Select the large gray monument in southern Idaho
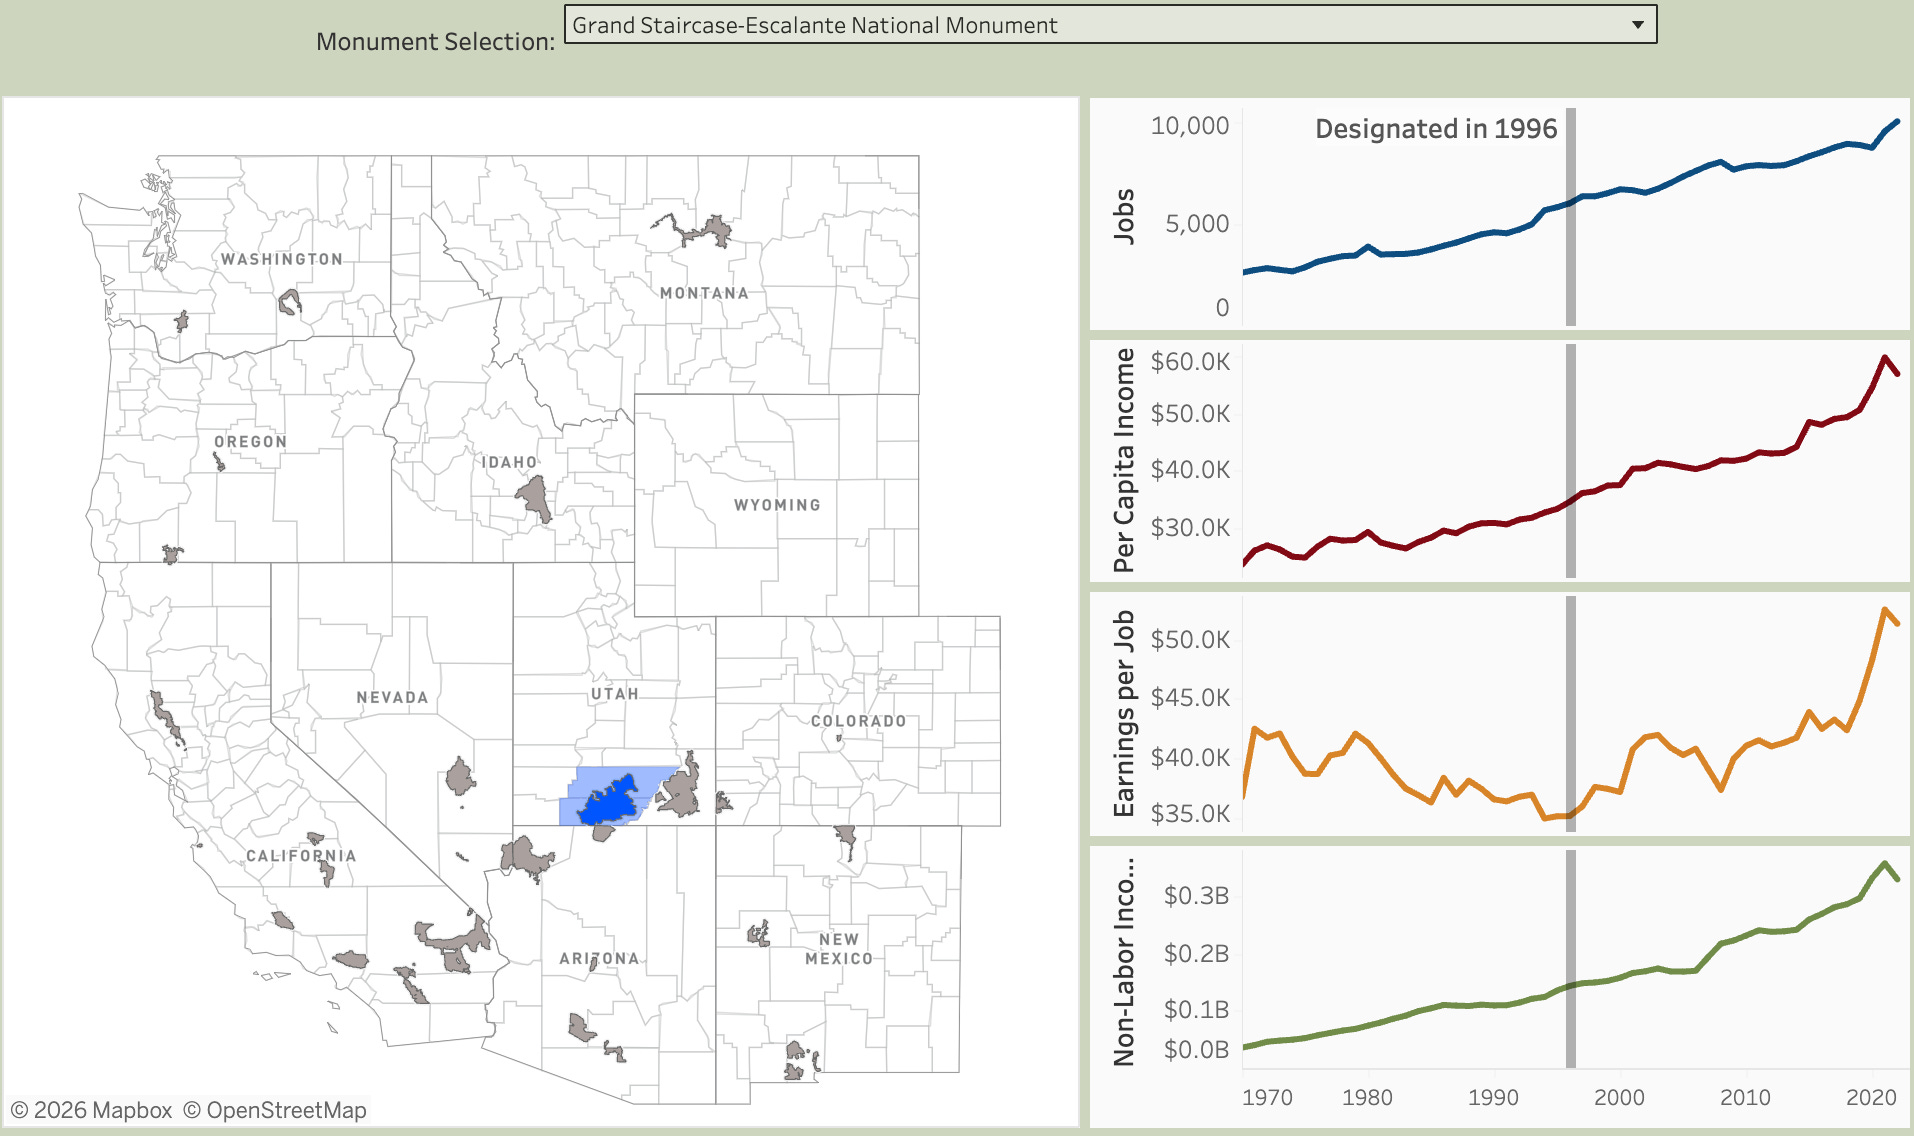Image resolution: width=1914 pixels, height=1136 pixels. pos(534,497)
